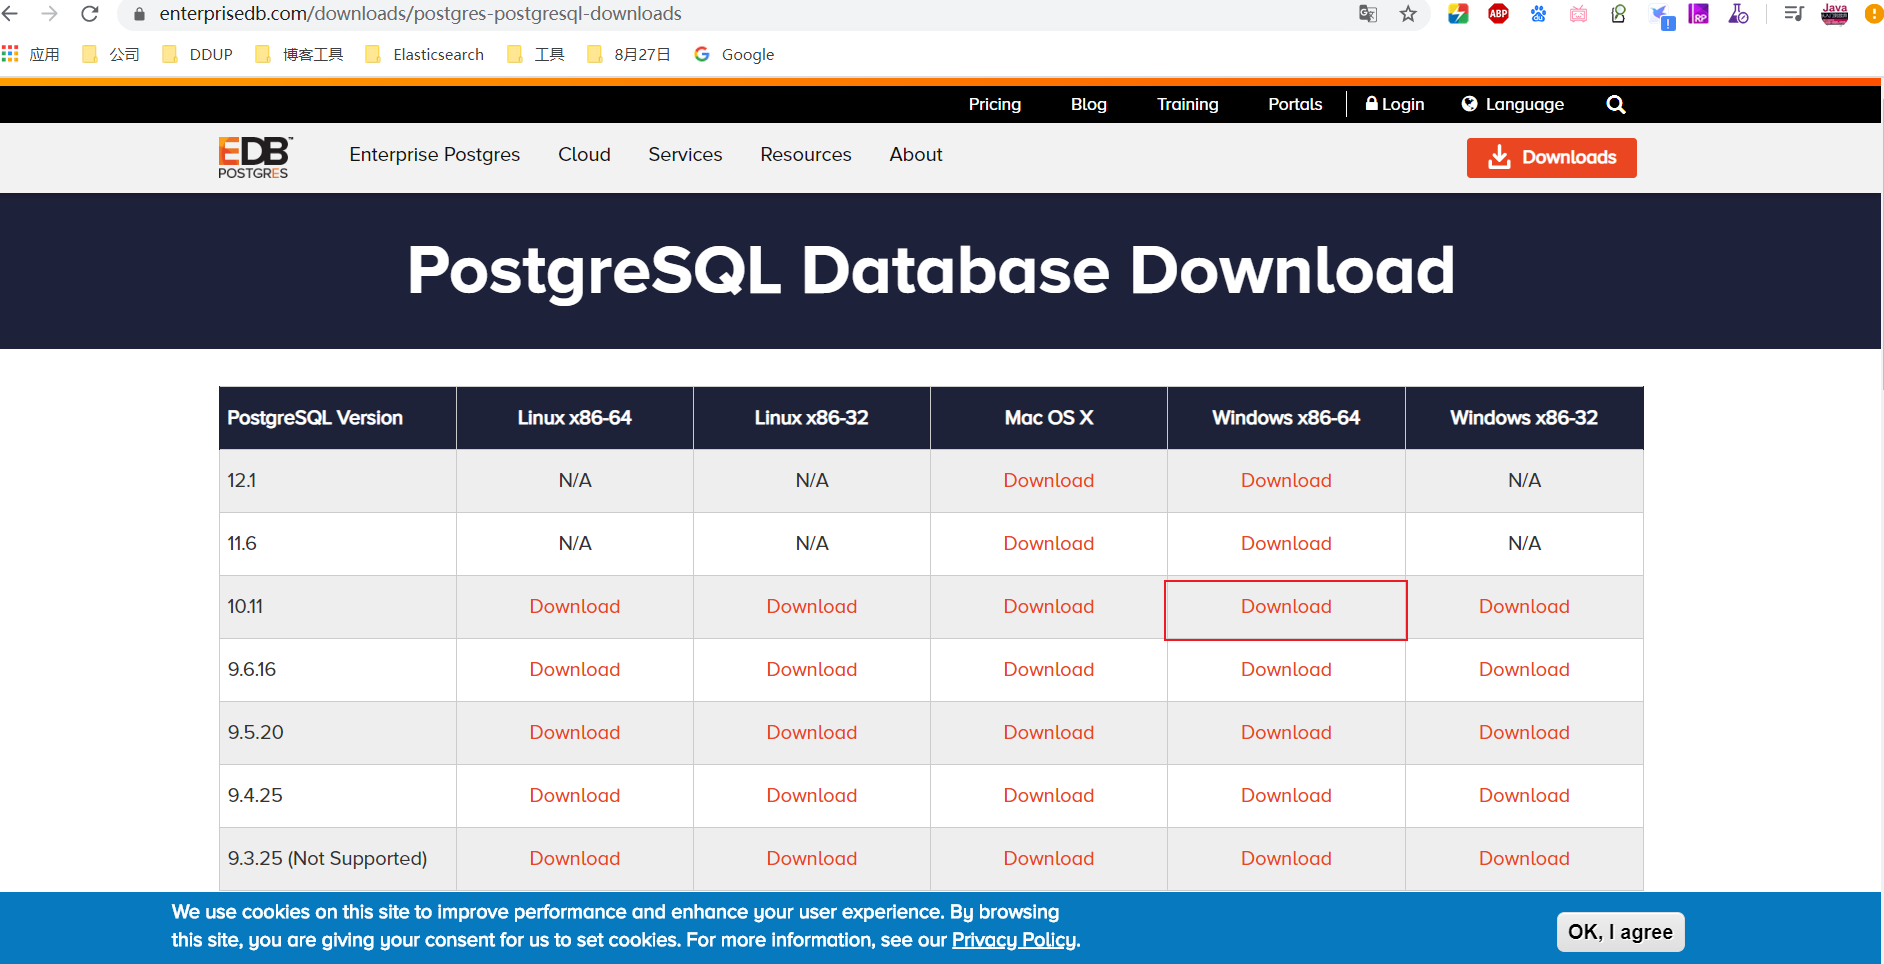This screenshot has height=964, width=1884.
Task: Expand the About menu
Action: click(x=916, y=154)
